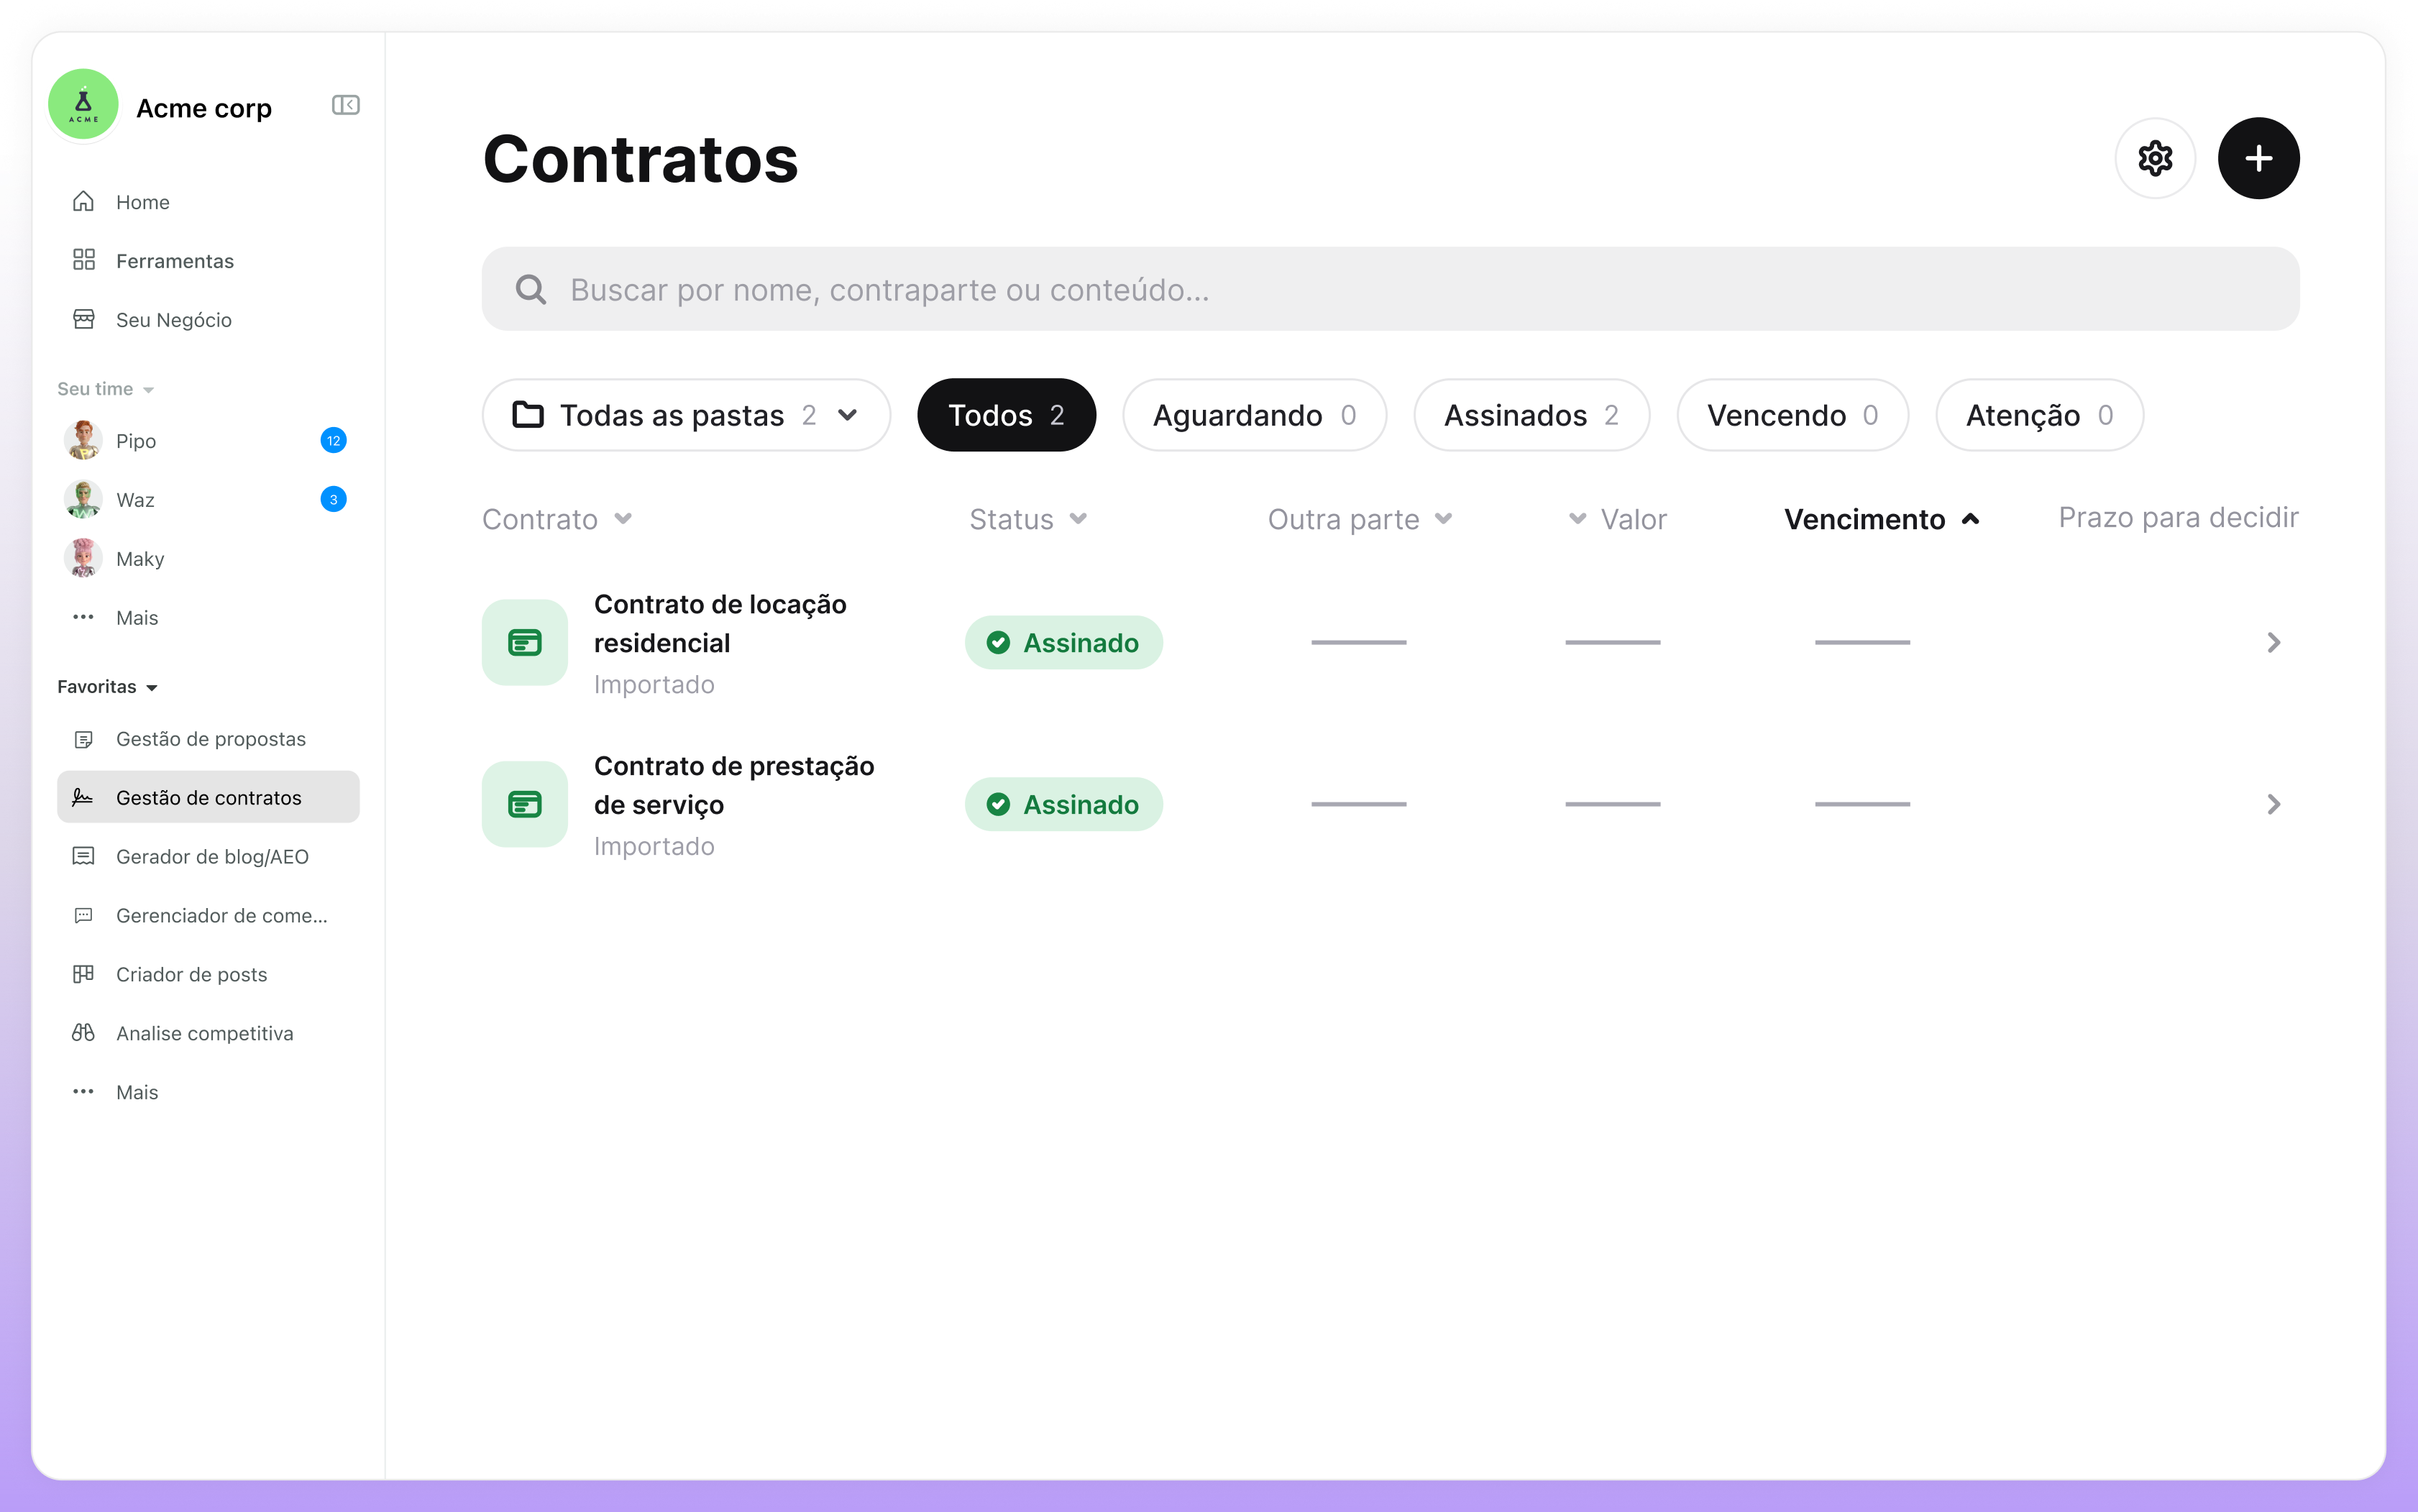Click the contract search field

coord(1390,289)
